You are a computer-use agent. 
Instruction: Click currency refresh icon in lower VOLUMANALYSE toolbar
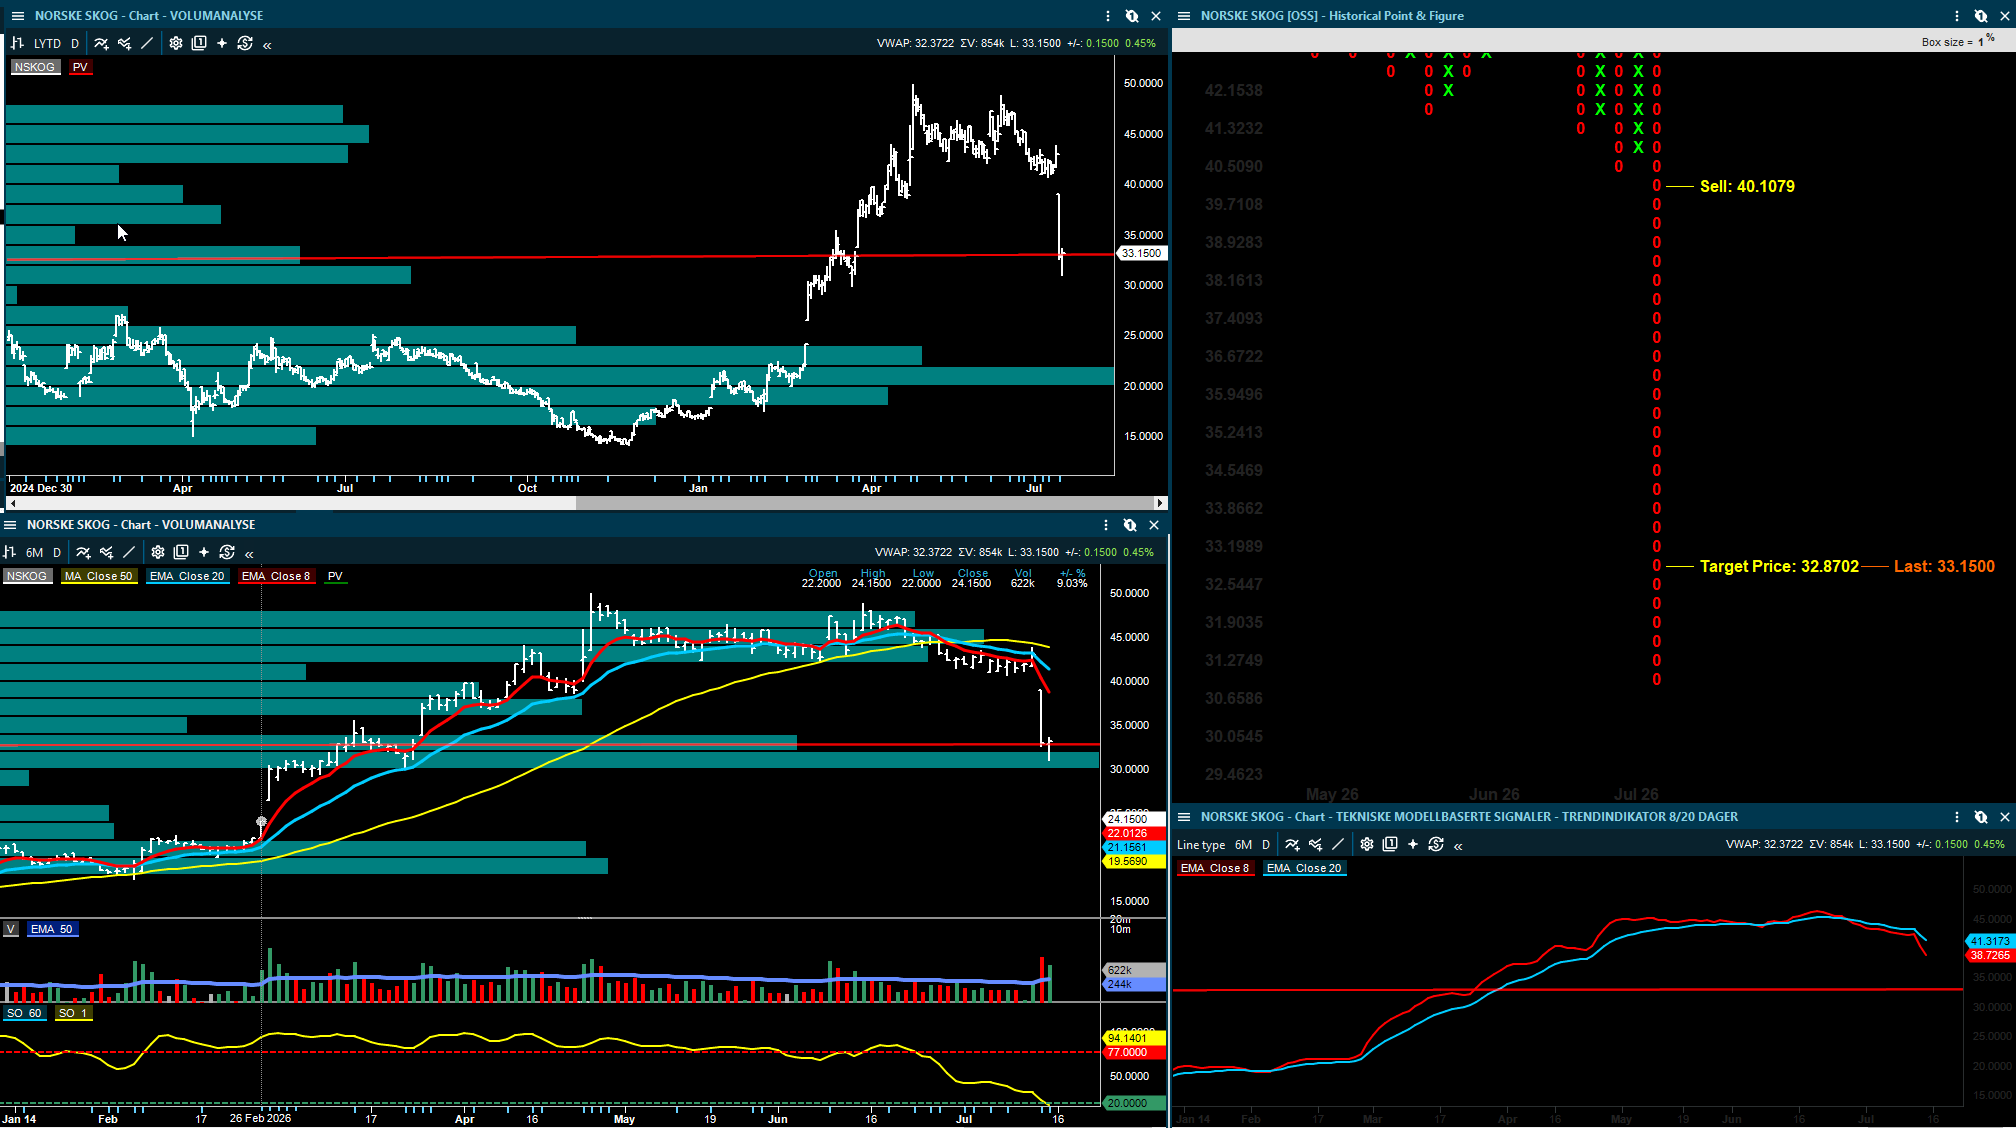(x=227, y=552)
